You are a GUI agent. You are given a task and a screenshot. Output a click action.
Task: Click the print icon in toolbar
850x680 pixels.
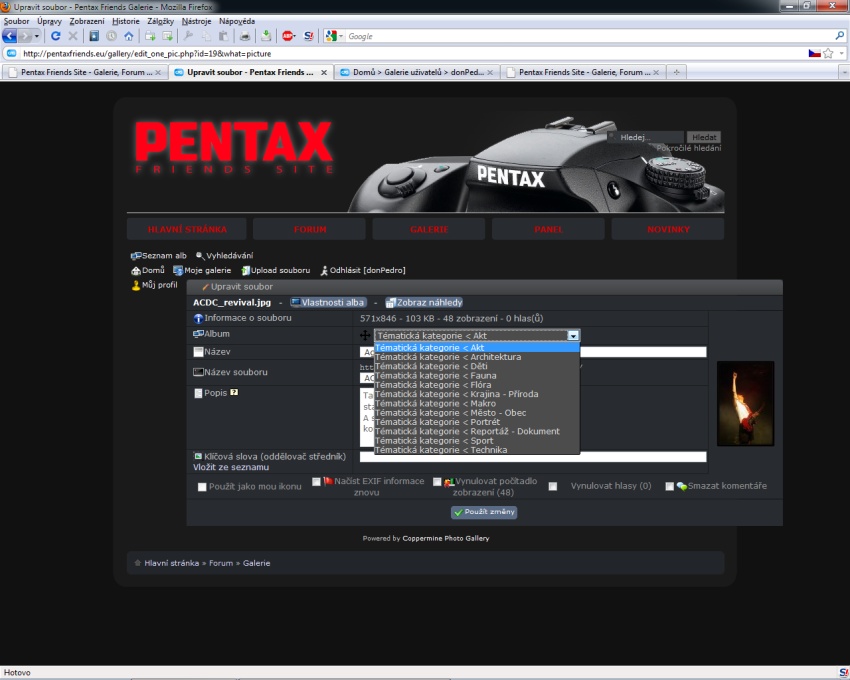pos(245,36)
